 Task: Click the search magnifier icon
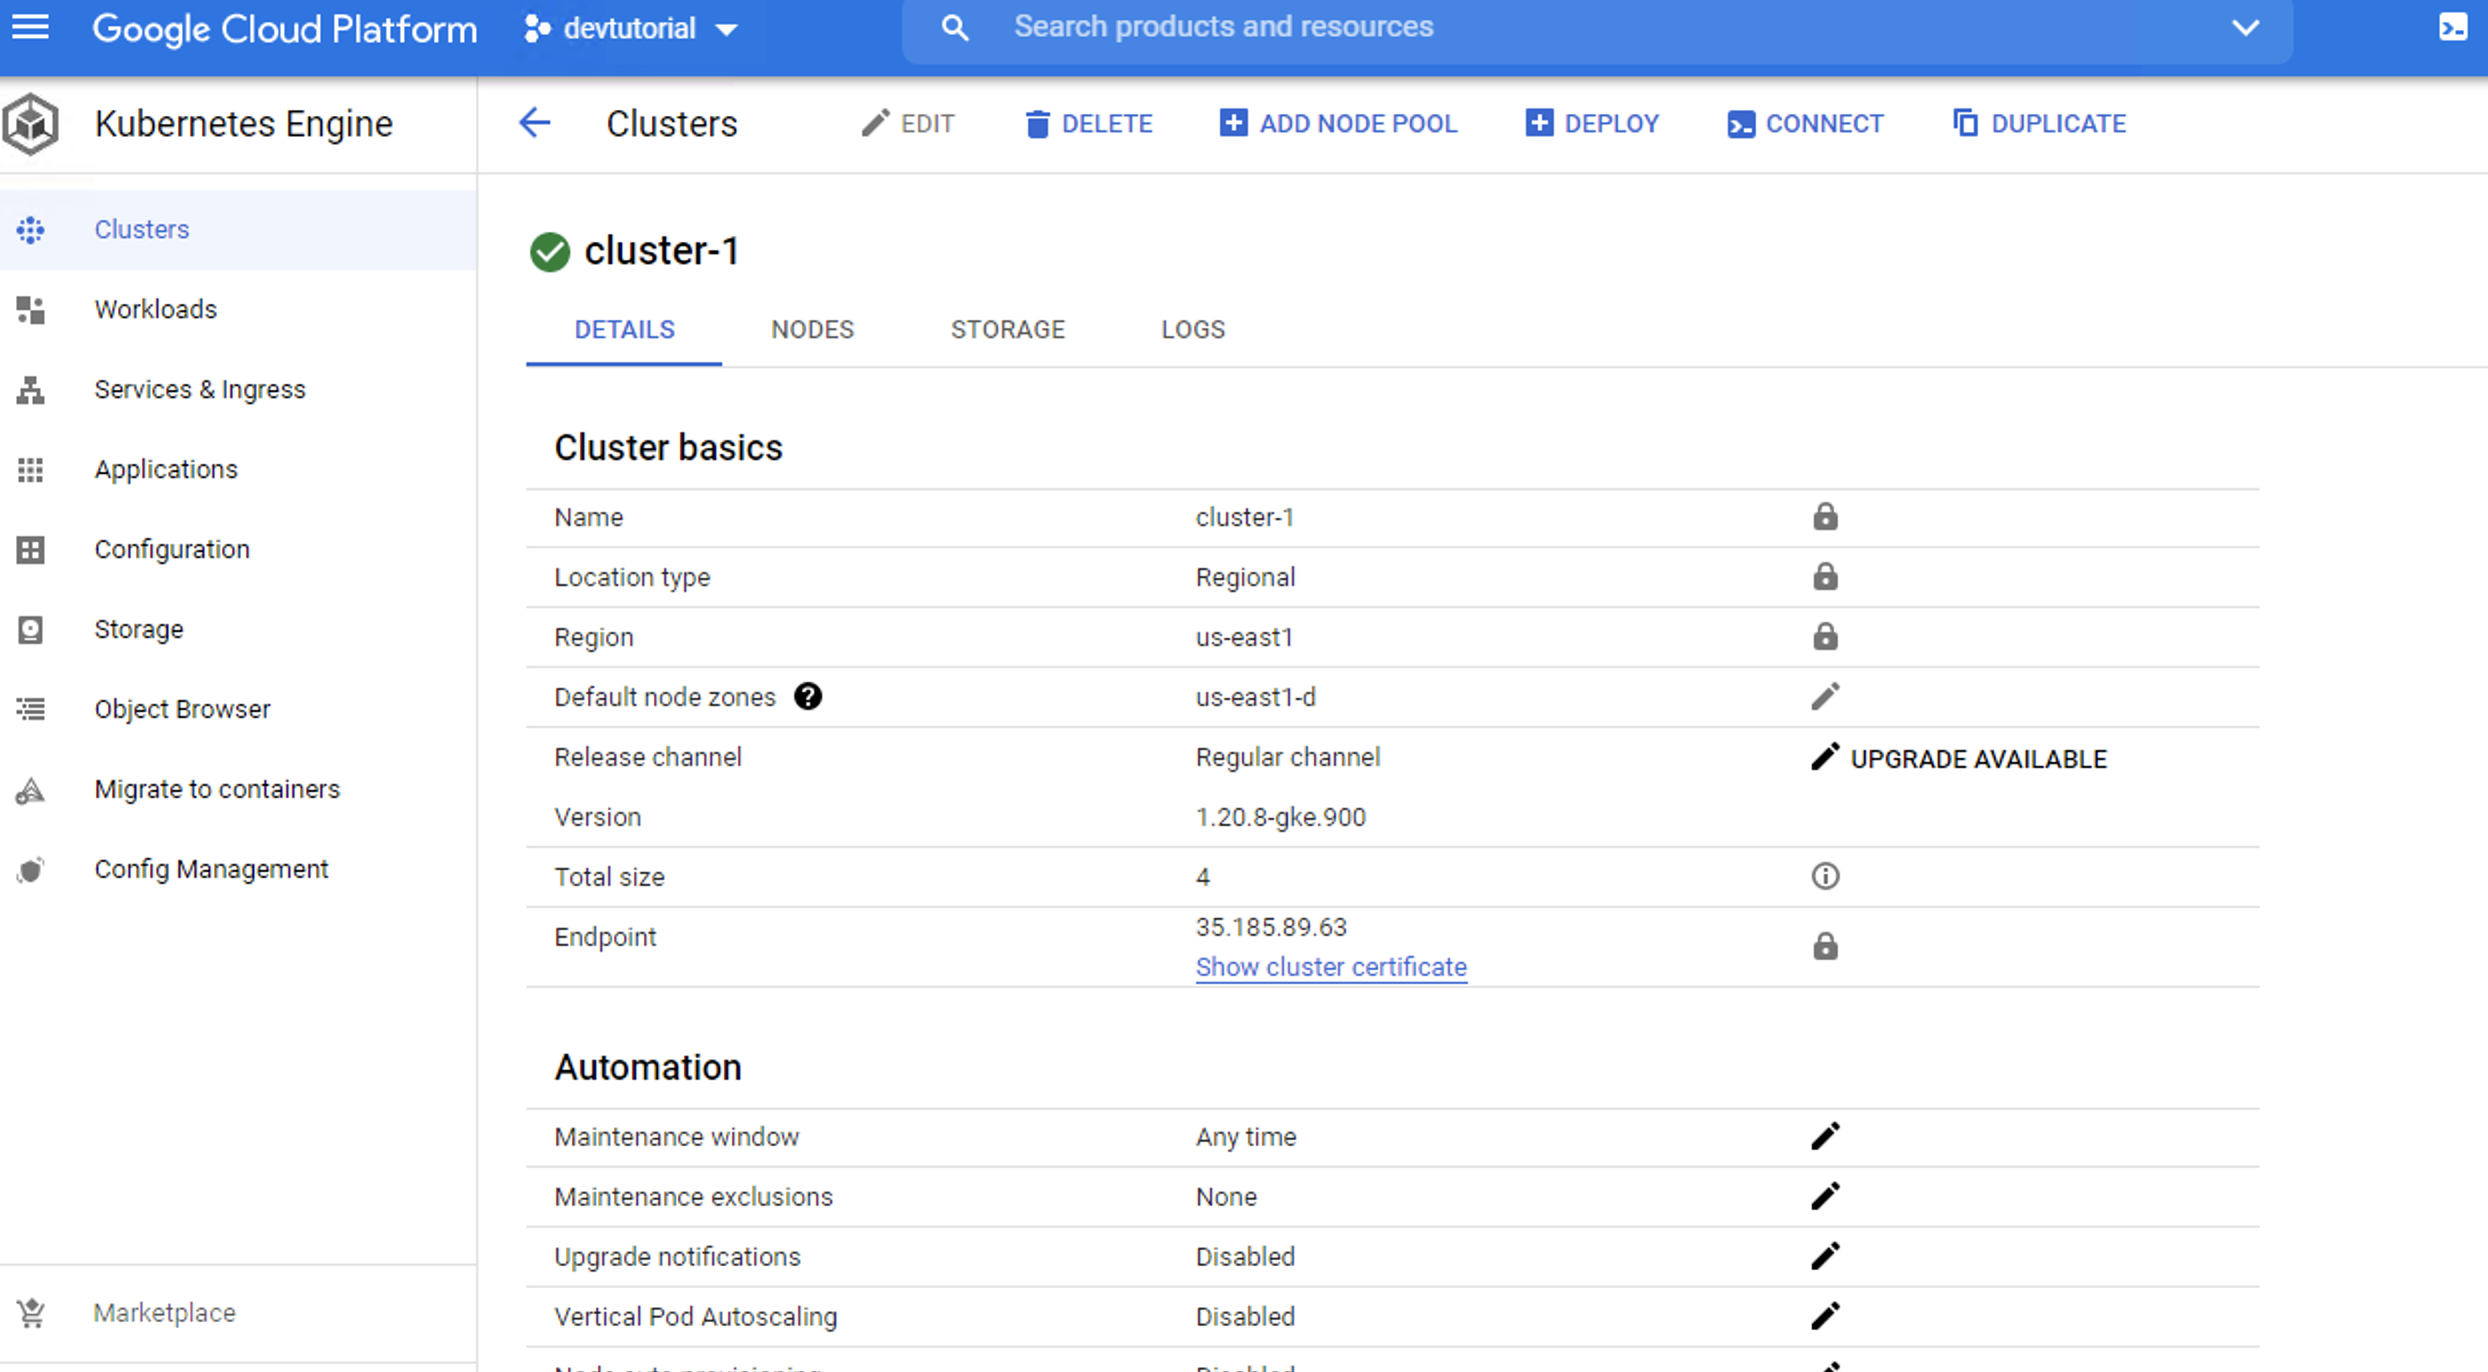(955, 28)
